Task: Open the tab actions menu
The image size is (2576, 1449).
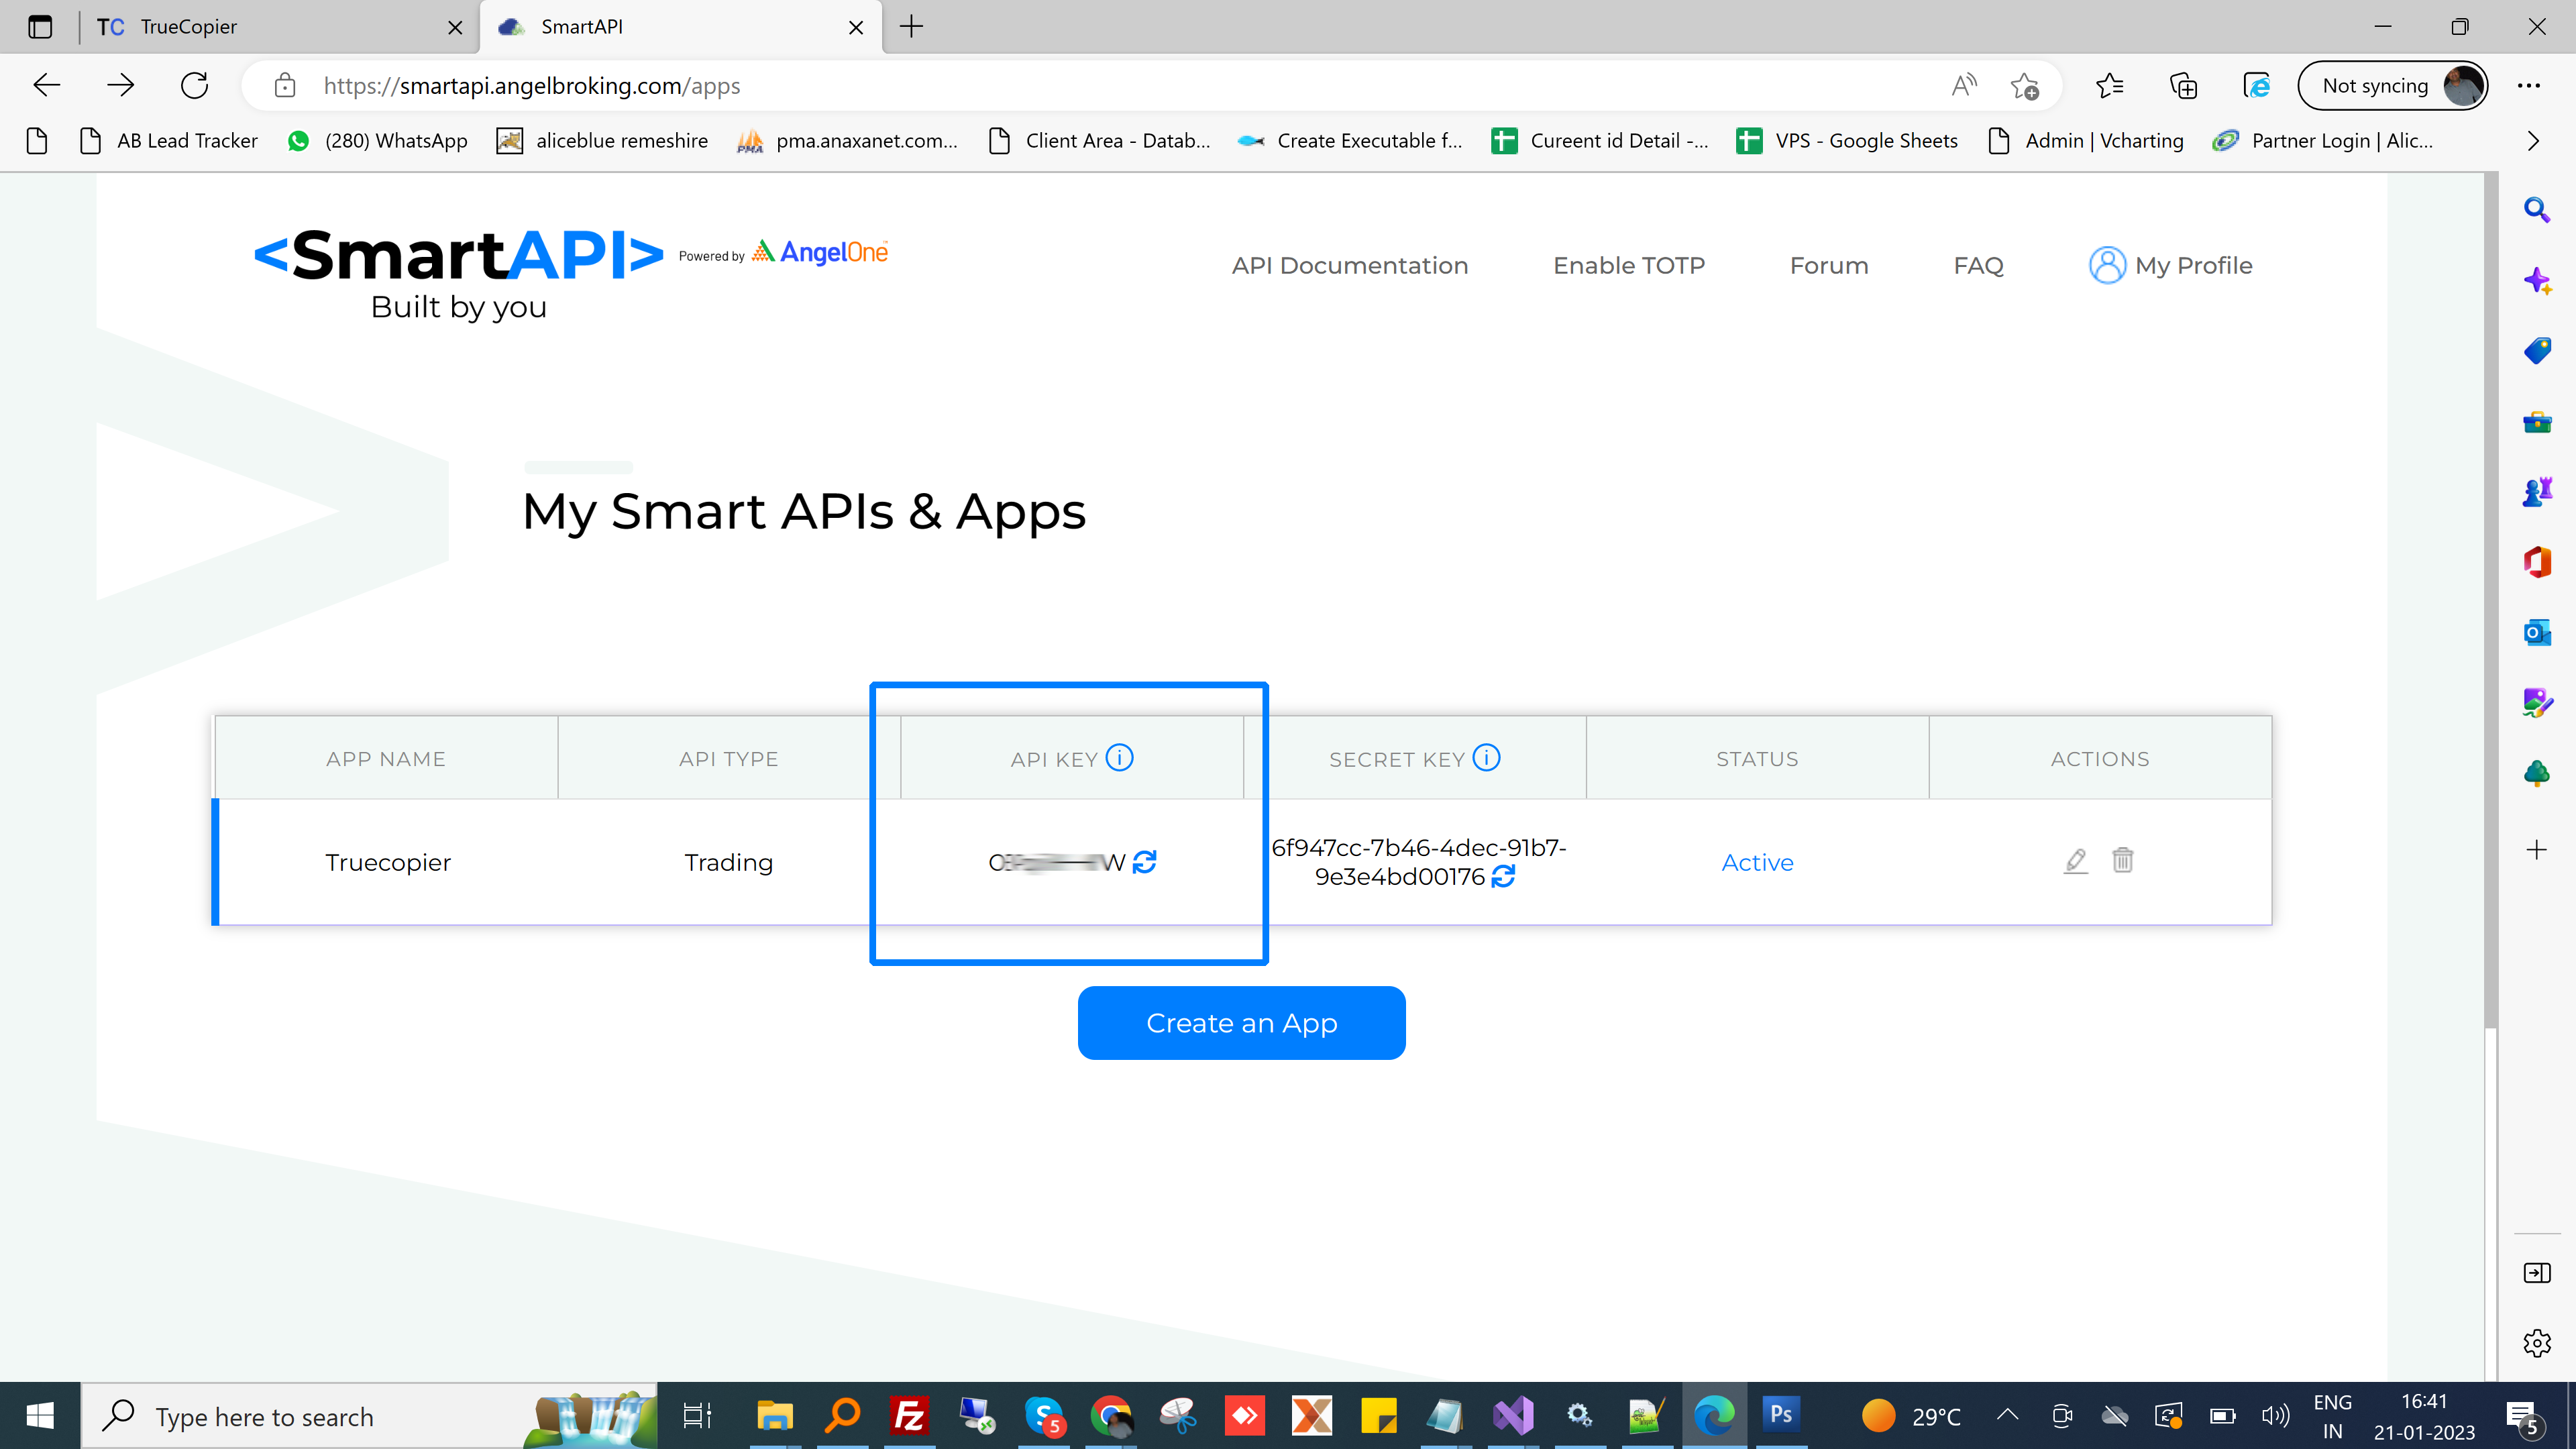Action: click(x=40, y=27)
